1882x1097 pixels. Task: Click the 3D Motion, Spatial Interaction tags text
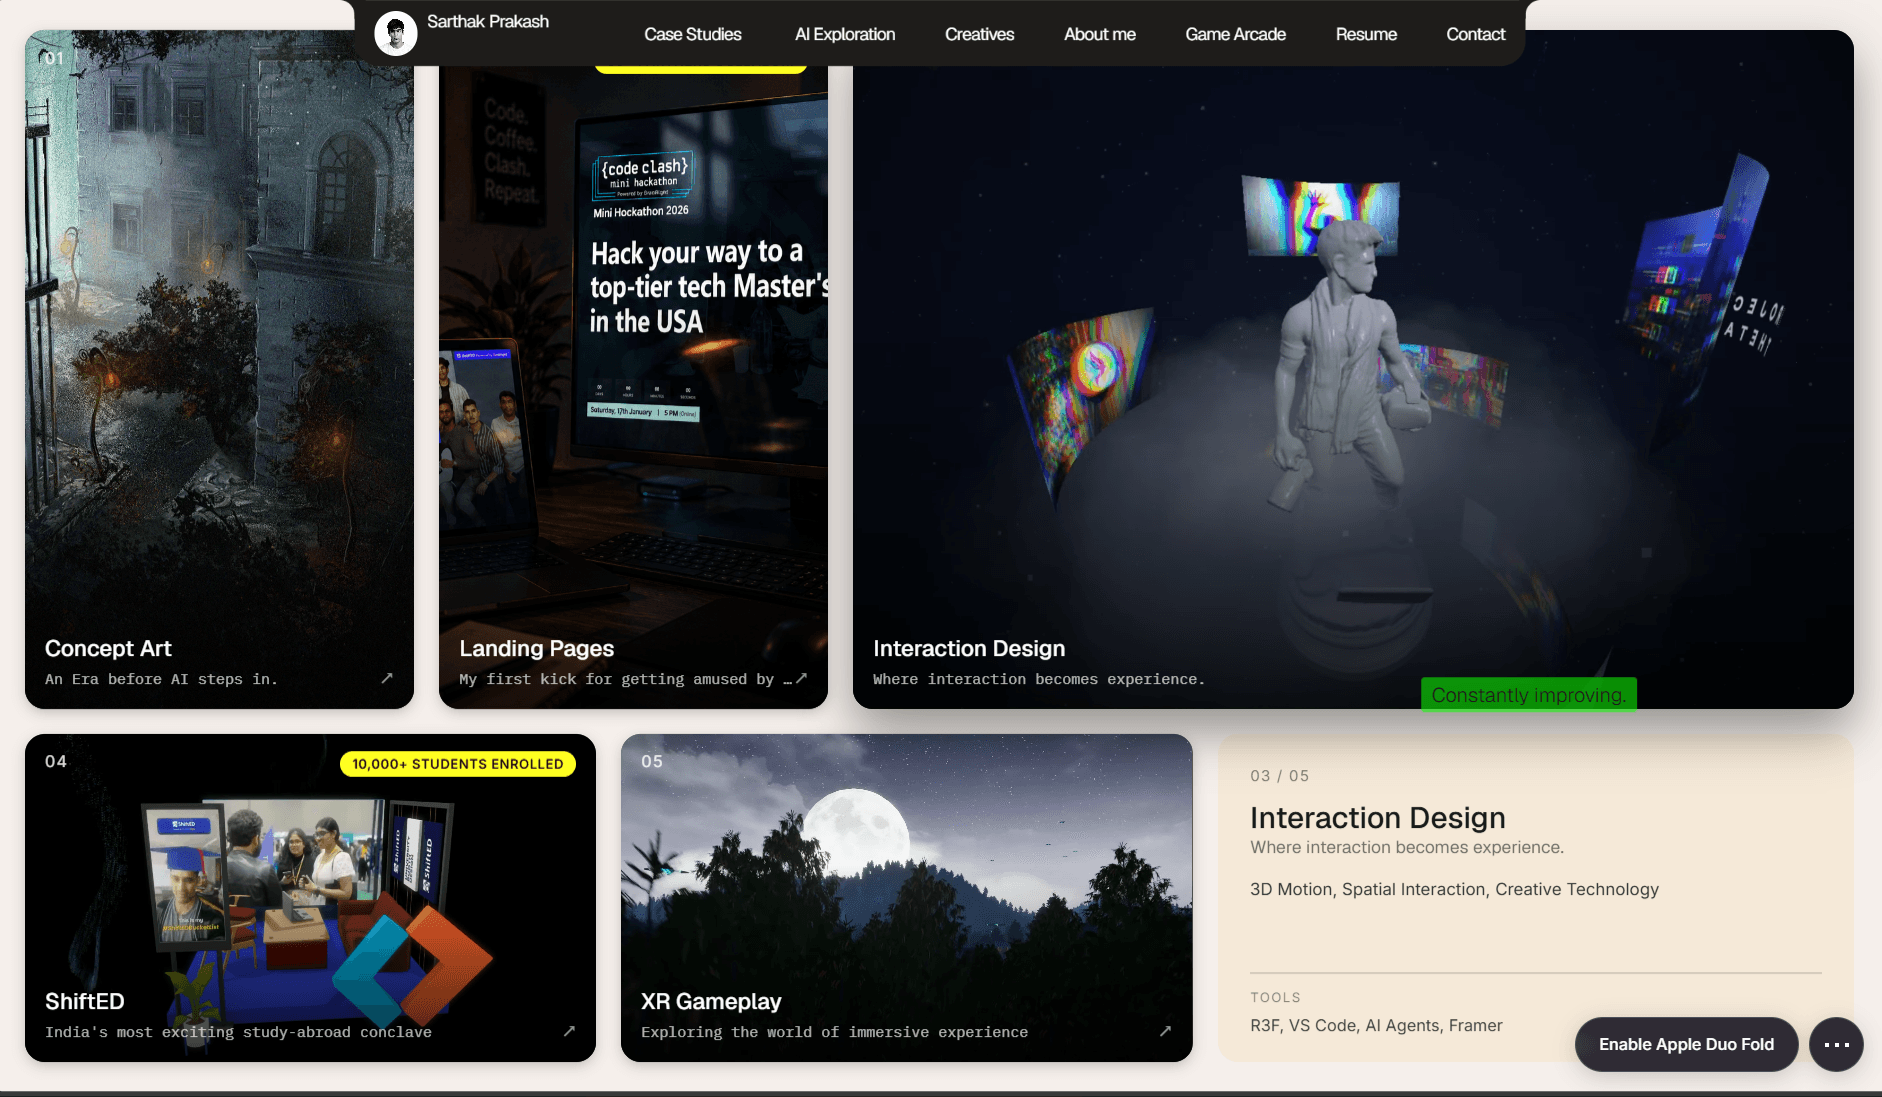[x=1454, y=889]
